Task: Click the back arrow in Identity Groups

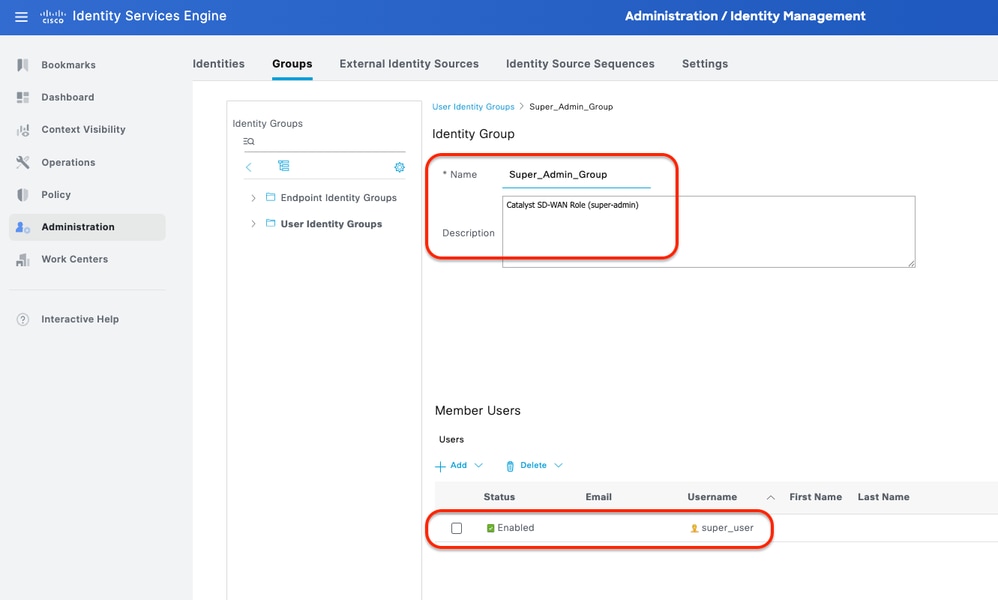Action: pos(249,167)
